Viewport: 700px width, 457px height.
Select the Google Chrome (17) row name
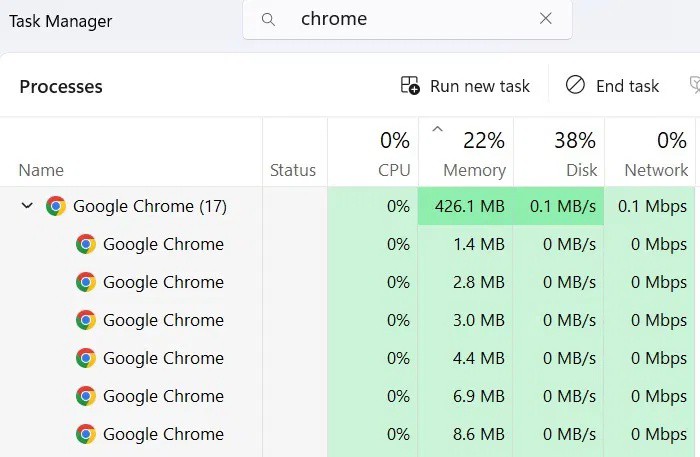[150, 206]
